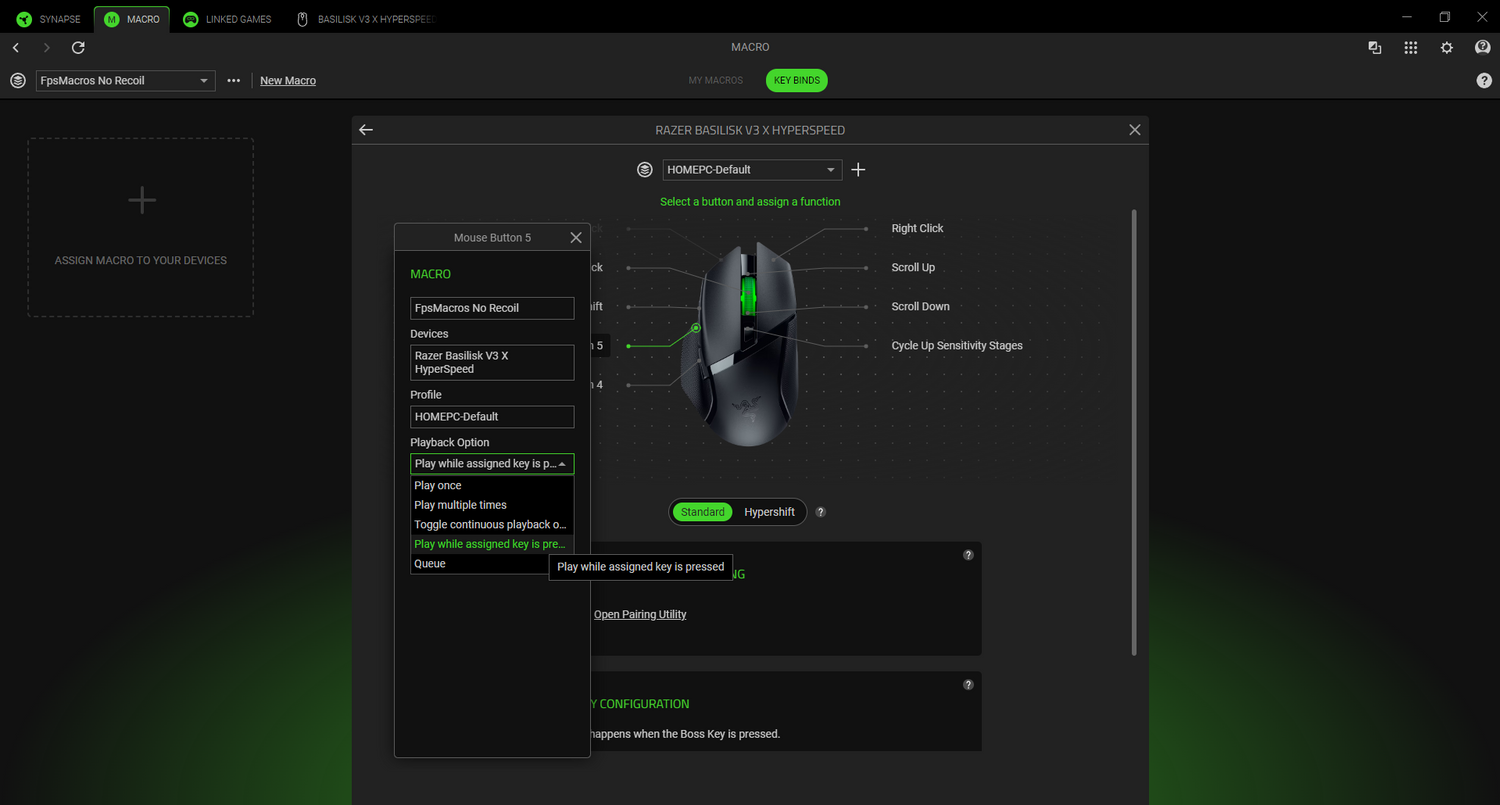Click the plus icon beside HOMEPC-Default profile
Viewport: 1500px width, 805px height.
point(857,170)
